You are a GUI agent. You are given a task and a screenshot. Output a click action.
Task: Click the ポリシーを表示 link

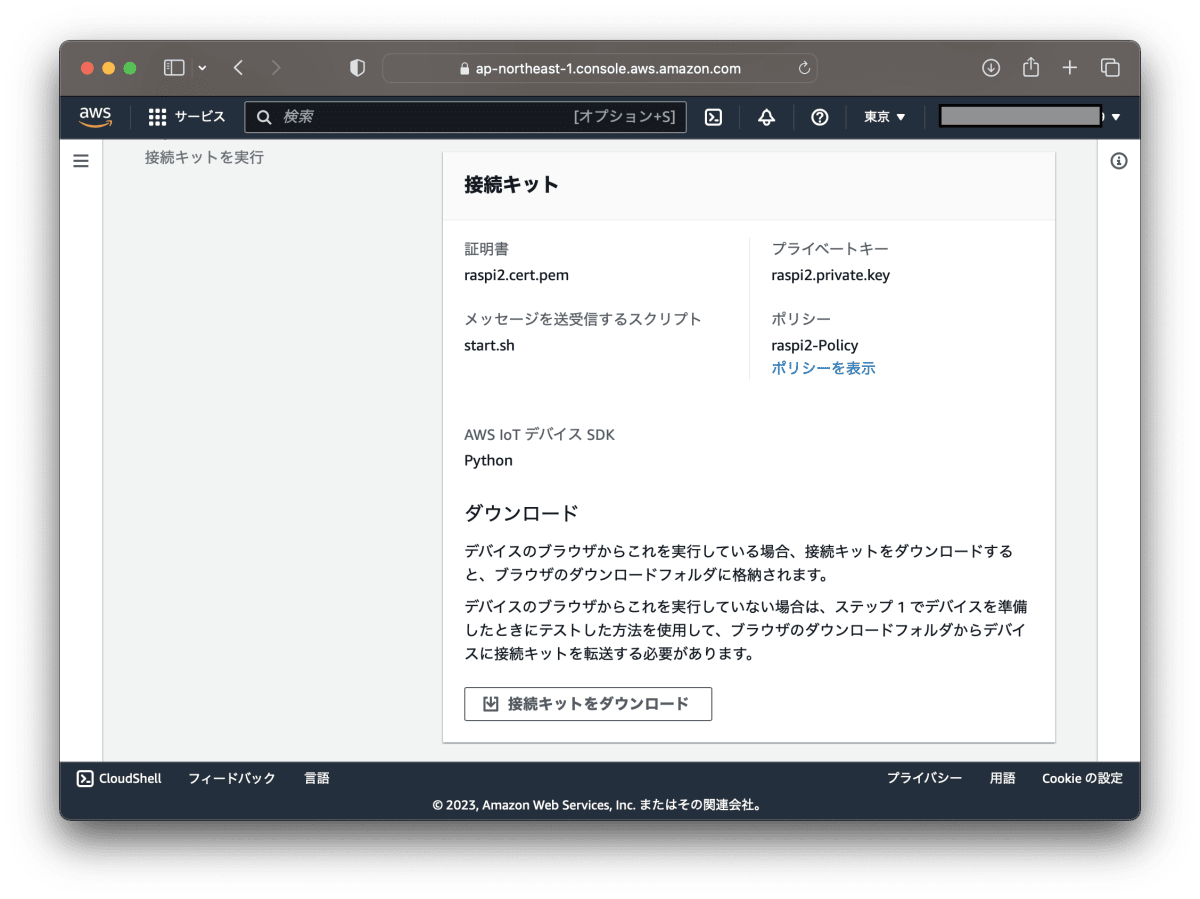(x=823, y=368)
